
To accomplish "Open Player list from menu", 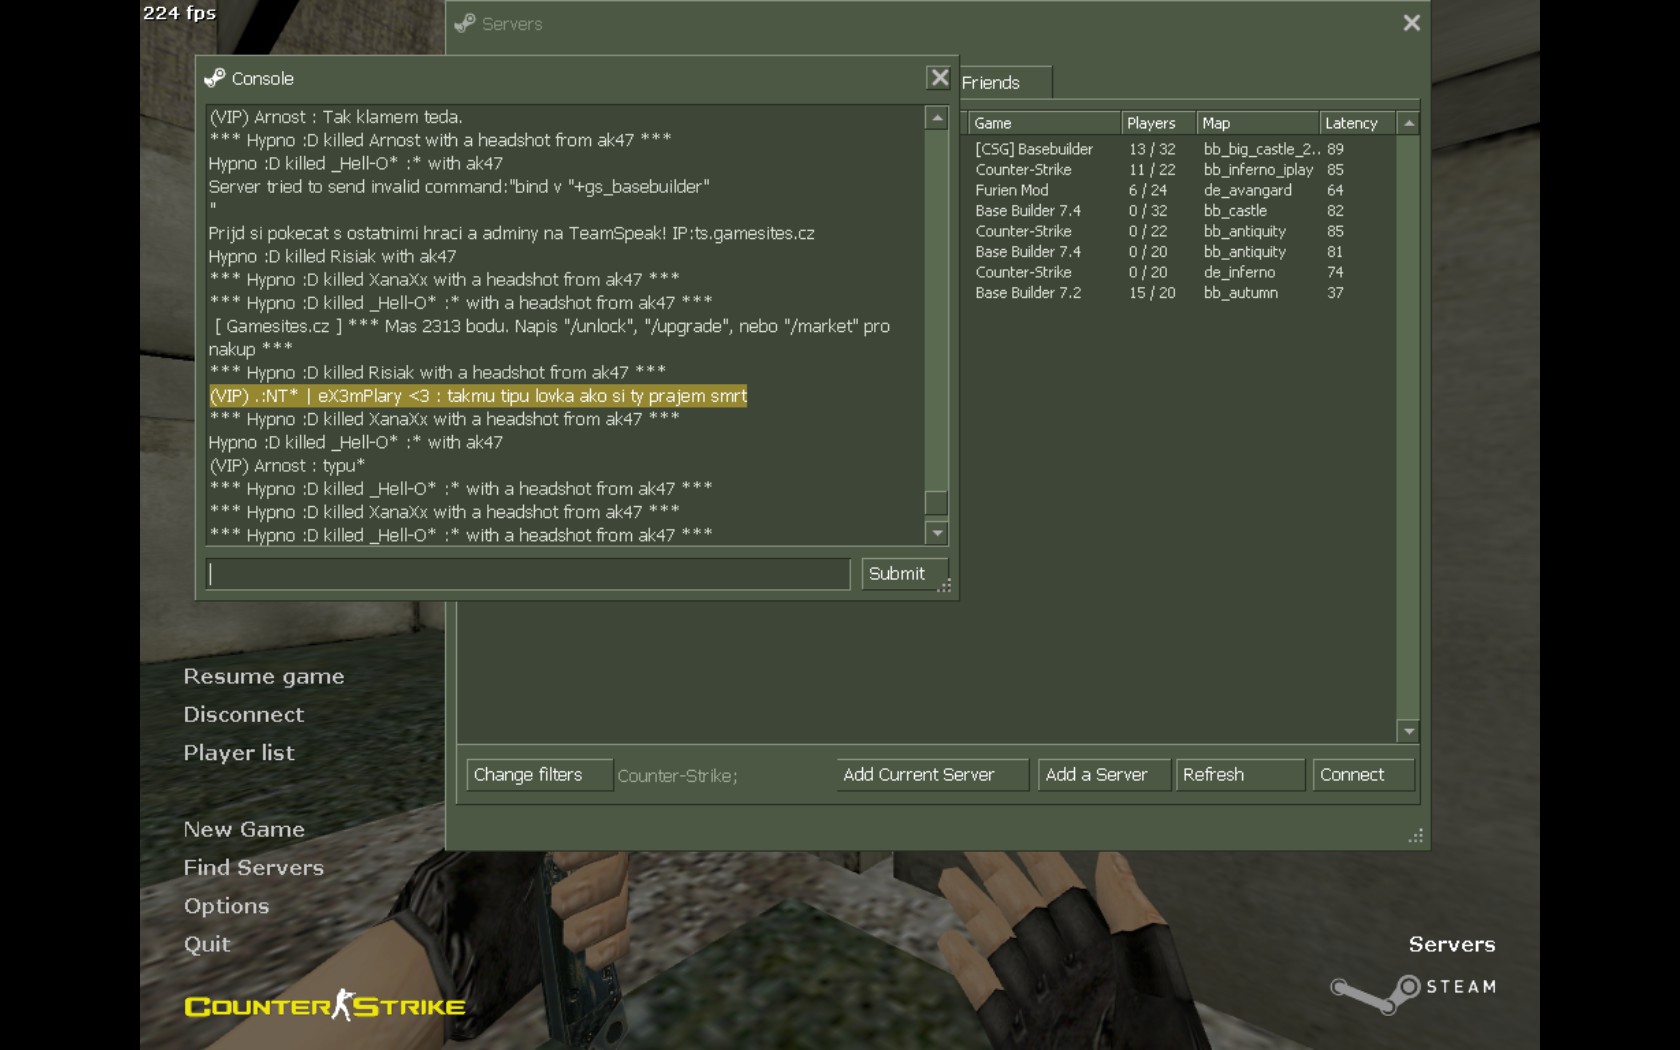I will (x=239, y=753).
